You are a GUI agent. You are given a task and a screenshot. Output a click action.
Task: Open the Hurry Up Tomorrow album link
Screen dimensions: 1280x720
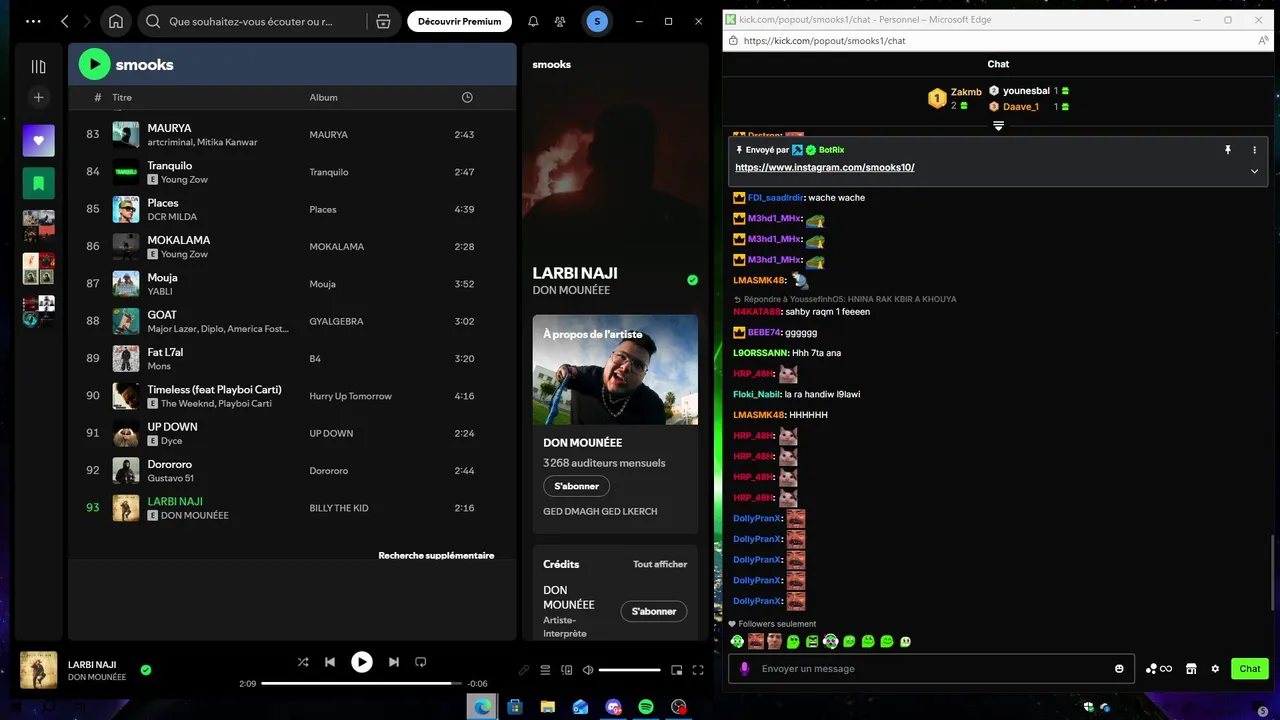pyautogui.click(x=350, y=396)
